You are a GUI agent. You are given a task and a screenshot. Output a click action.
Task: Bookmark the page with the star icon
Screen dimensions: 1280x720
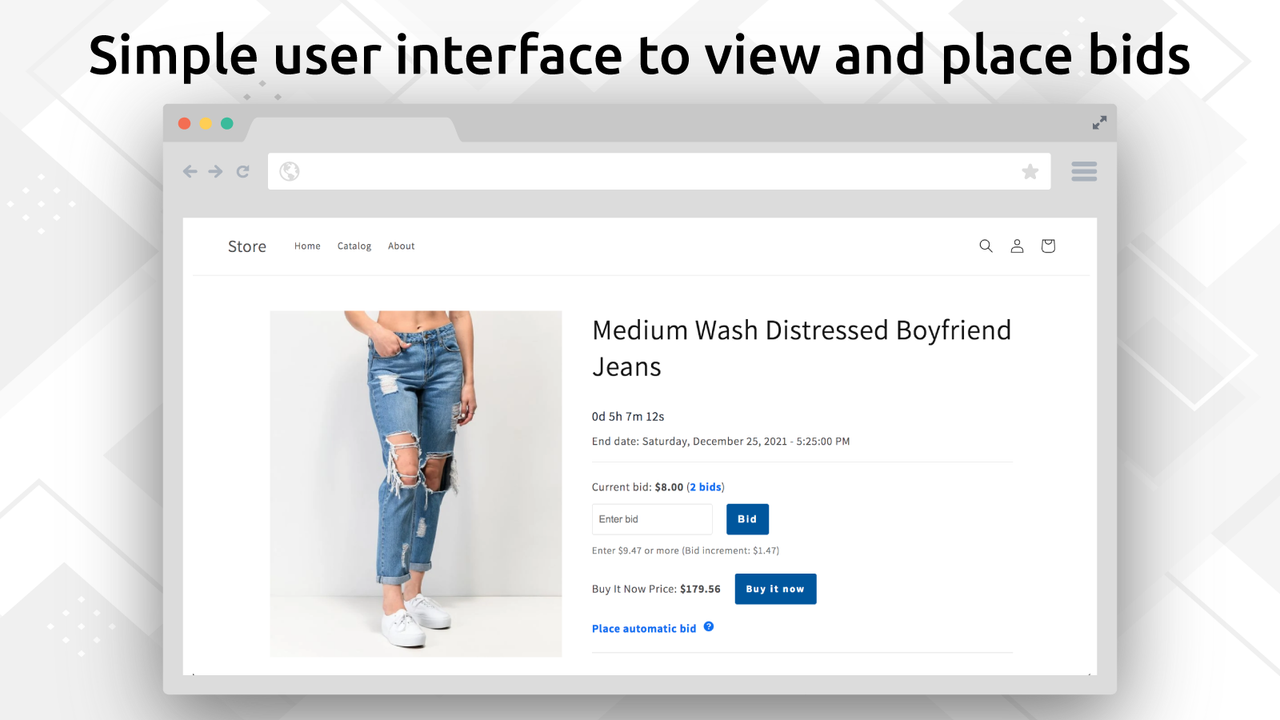click(1030, 171)
